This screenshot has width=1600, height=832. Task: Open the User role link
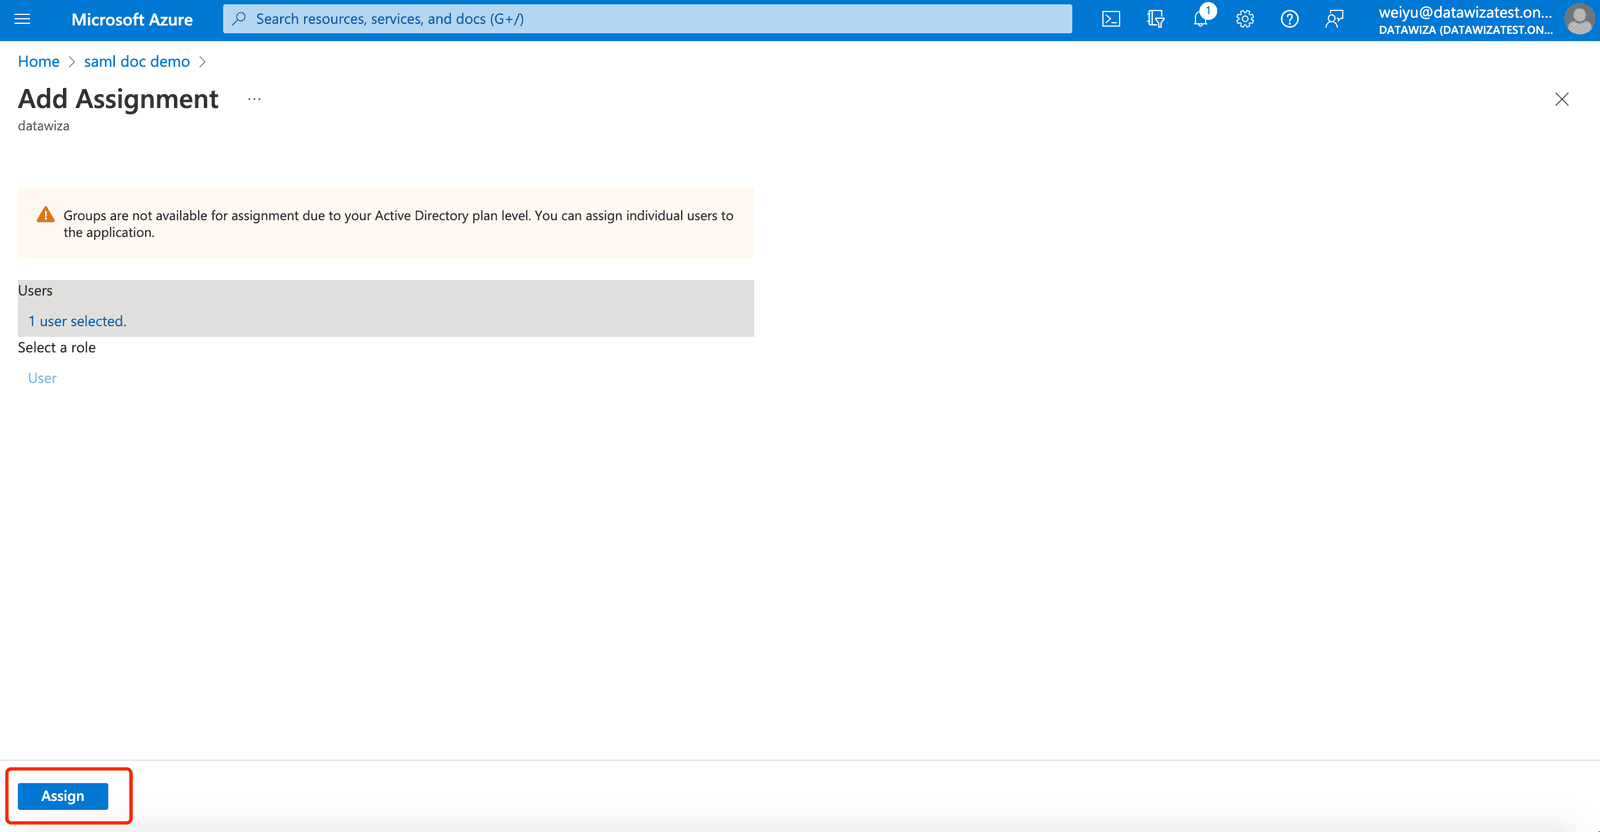pos(42,378)
